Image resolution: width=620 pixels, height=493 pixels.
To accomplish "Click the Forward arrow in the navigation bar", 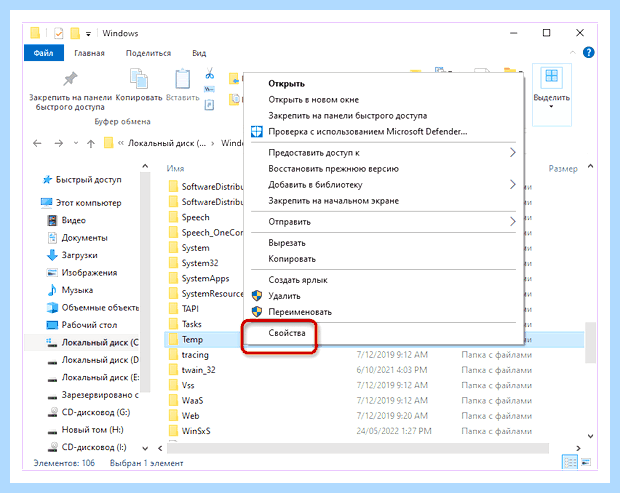I will tap(59, 143).
